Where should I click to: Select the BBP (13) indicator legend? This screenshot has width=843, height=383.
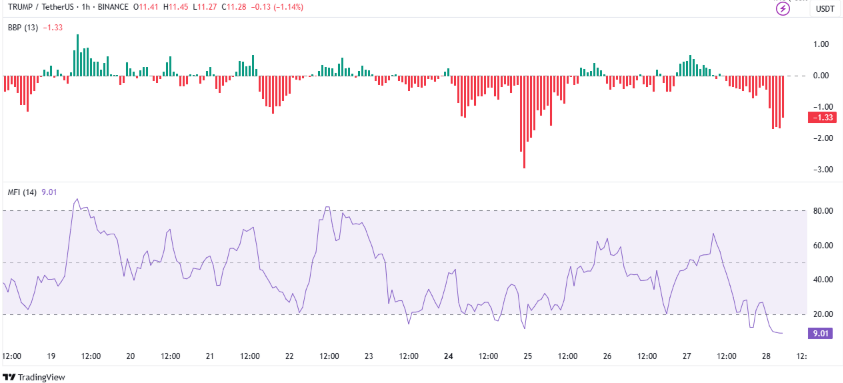(x=23, y=27)
